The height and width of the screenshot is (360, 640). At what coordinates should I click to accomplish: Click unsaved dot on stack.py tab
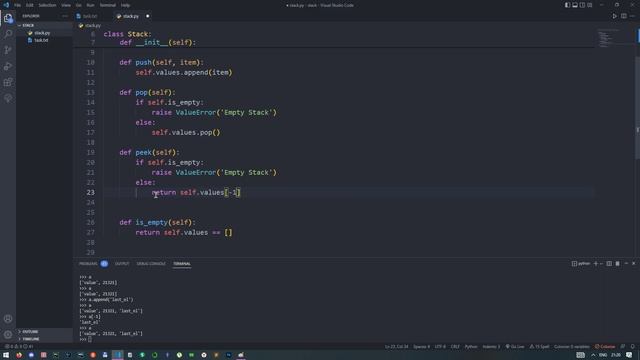tap(148, 16)
